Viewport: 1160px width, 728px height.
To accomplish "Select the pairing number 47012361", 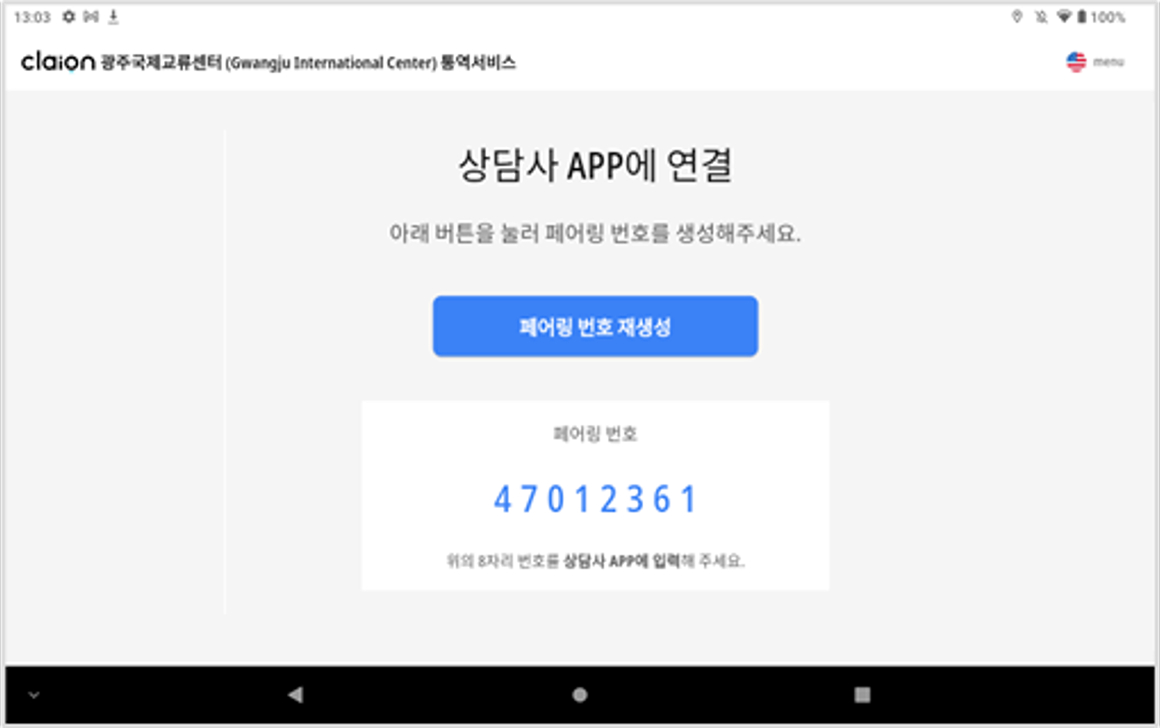I will coord(596,499).
